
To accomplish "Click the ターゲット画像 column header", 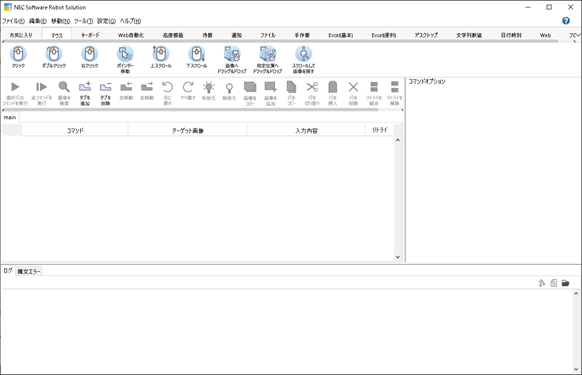I will point(187,130).
